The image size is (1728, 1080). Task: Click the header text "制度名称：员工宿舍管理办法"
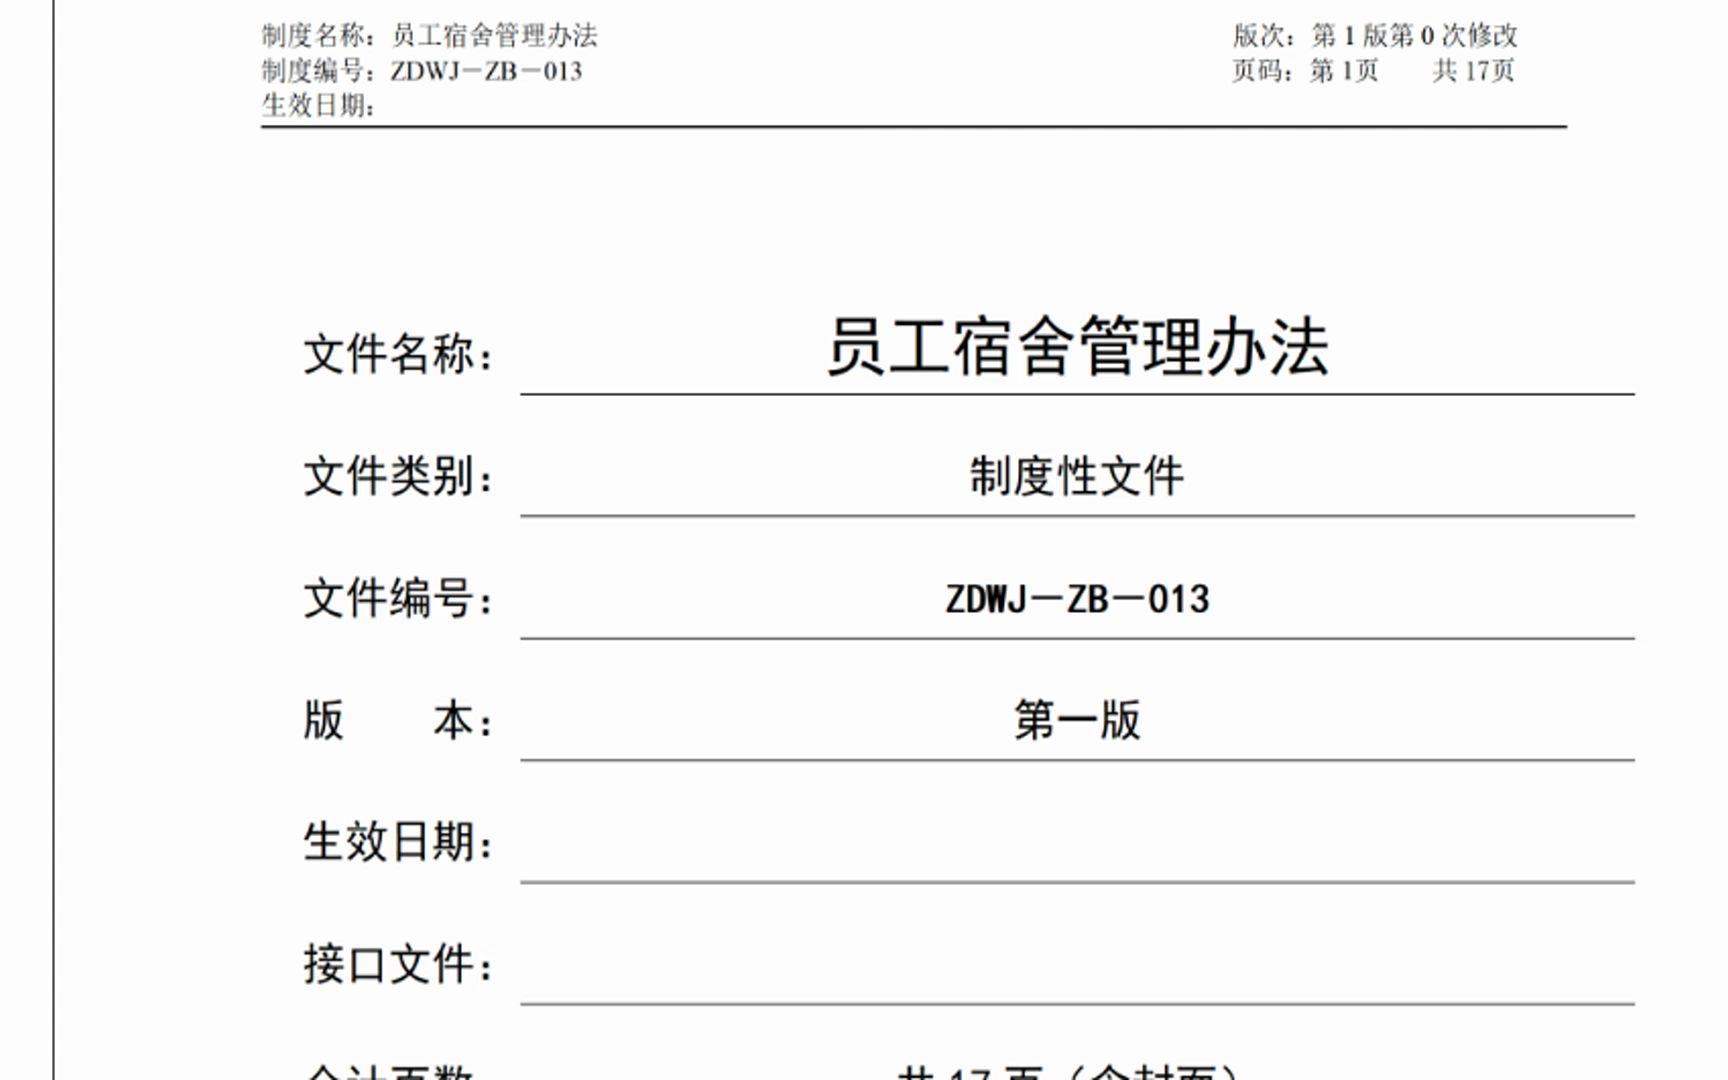click(430, 36)
